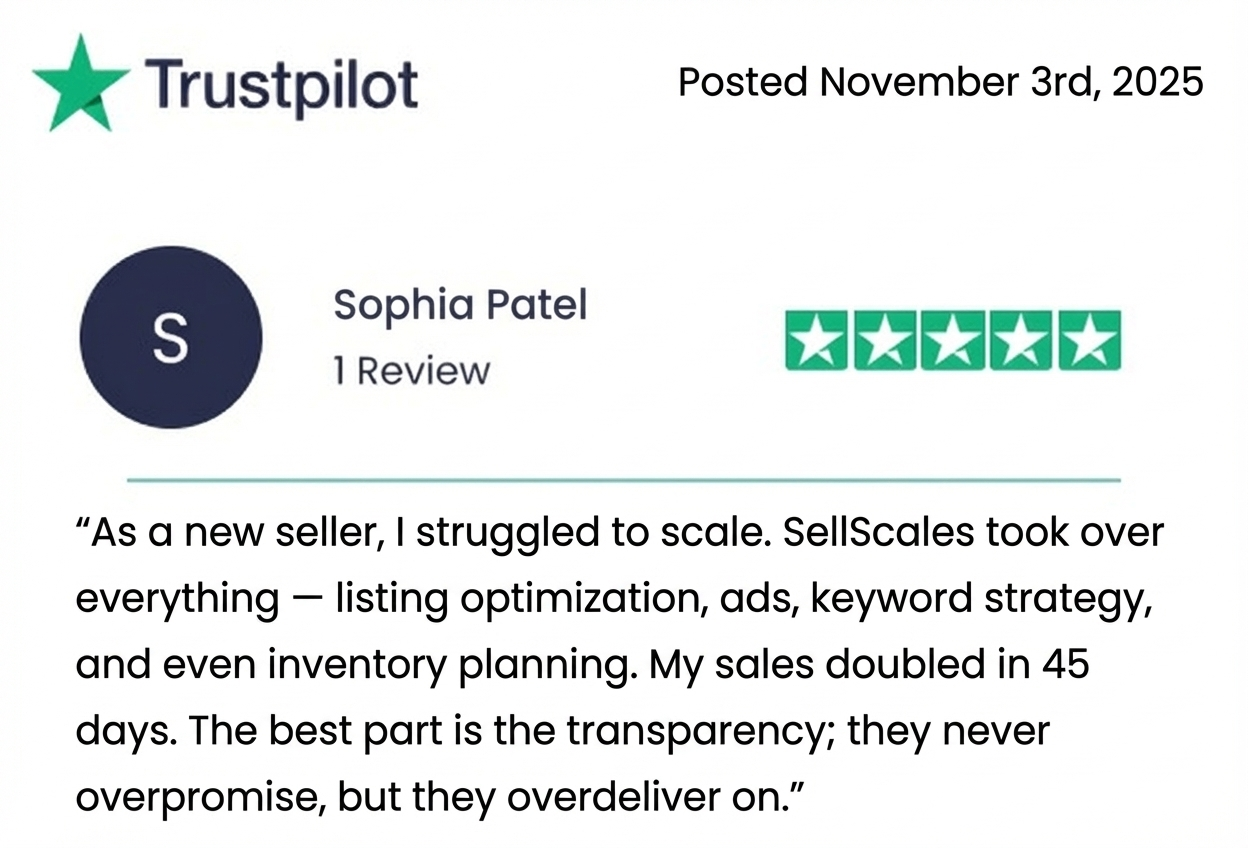This screenshot has height=848, width=1248.
Task: Open the round S profile avatar
Action: click(171, 337)
